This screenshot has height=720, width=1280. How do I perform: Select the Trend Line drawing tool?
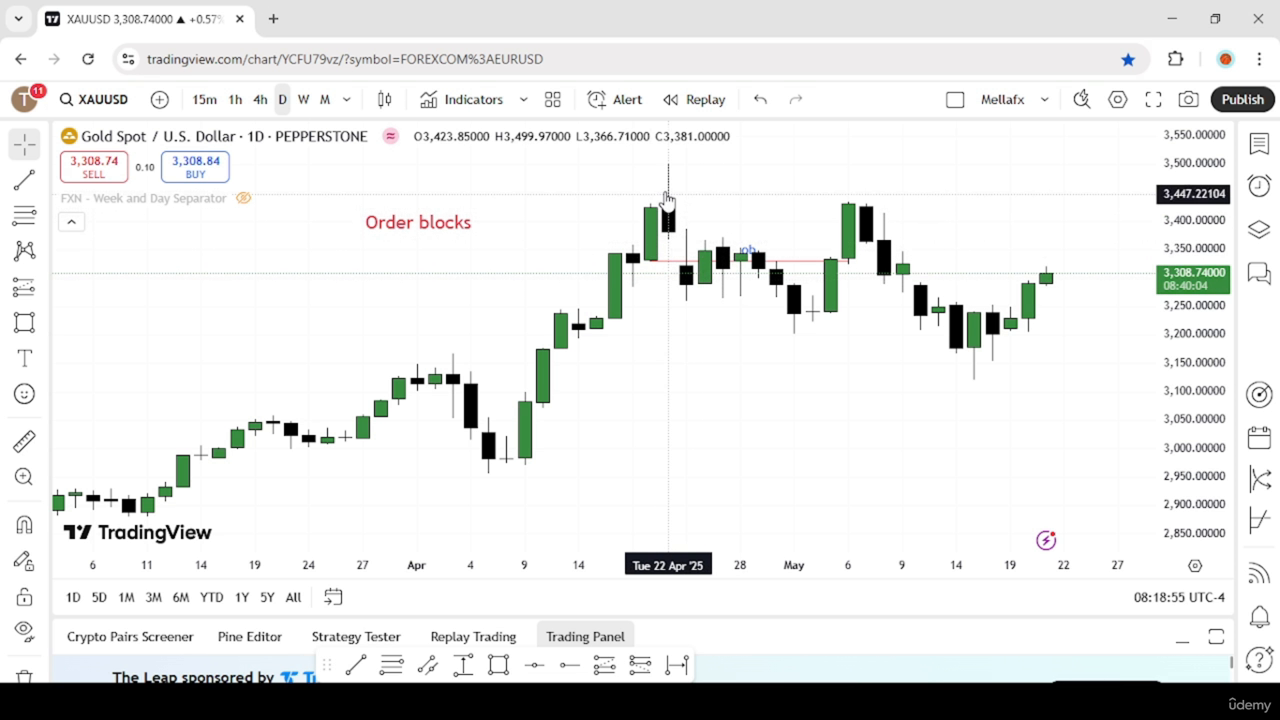[x=24, y=180]
